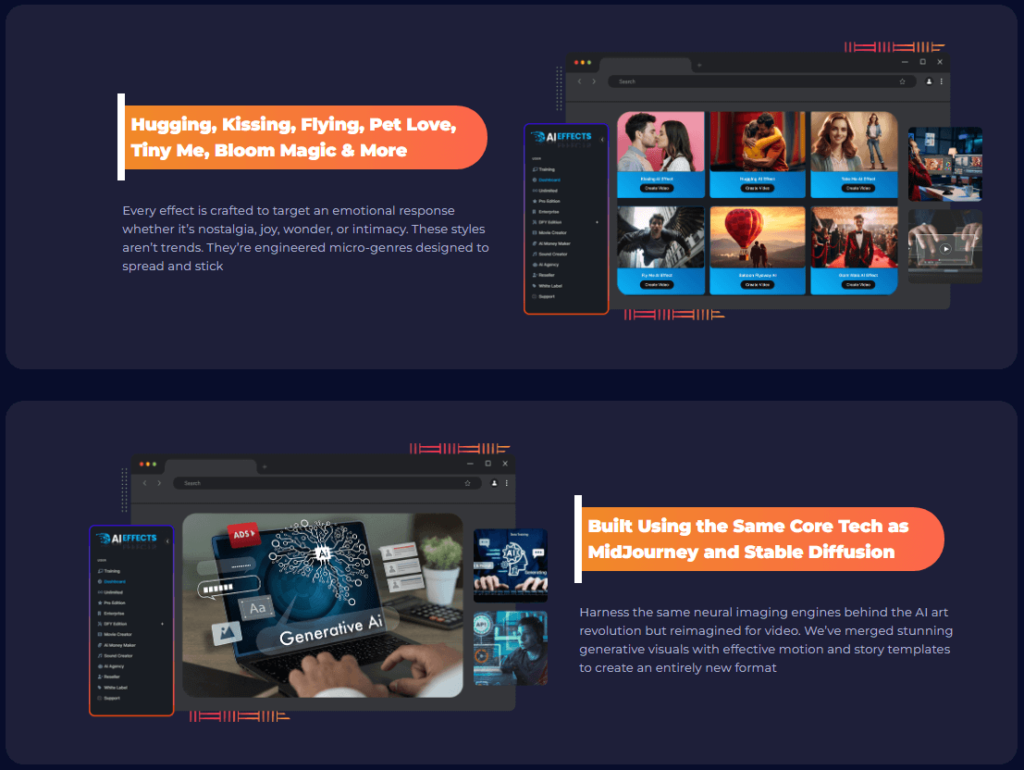
Task: Open Sound Creator in bottom sidebar
Action: tap(115, 656)
